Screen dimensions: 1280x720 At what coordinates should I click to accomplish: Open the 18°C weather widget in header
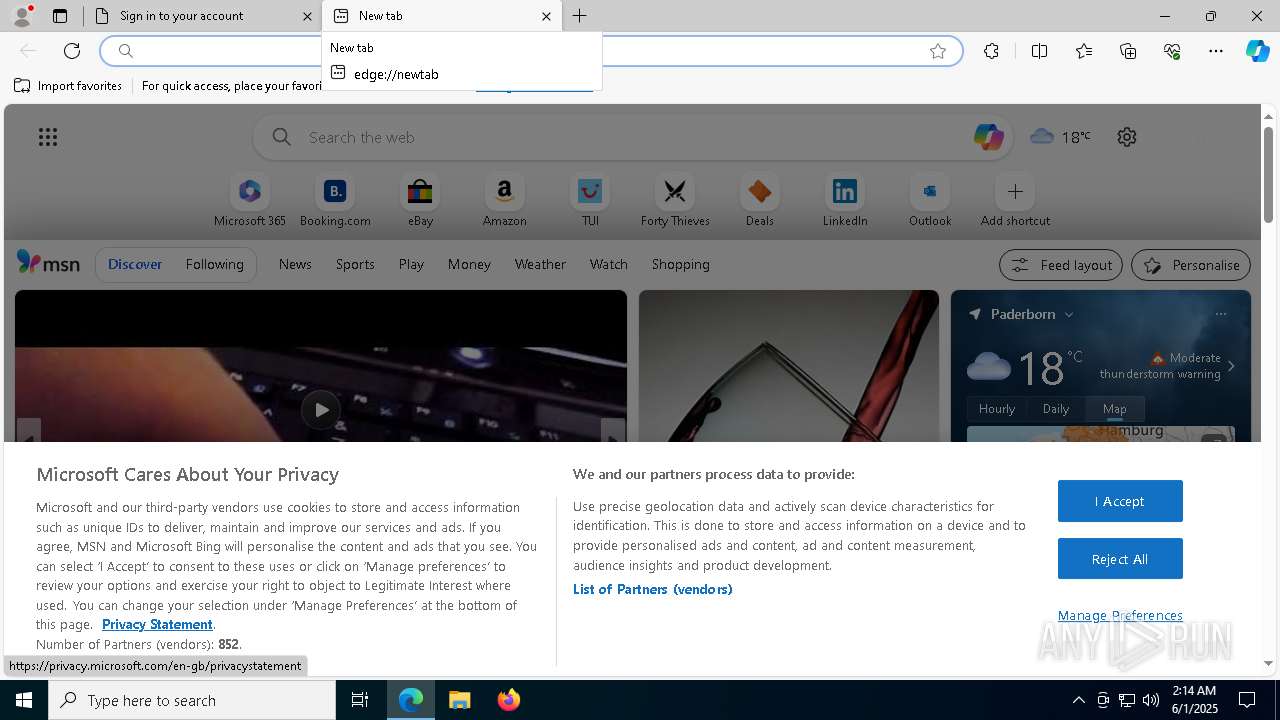tap(1061, 137)
